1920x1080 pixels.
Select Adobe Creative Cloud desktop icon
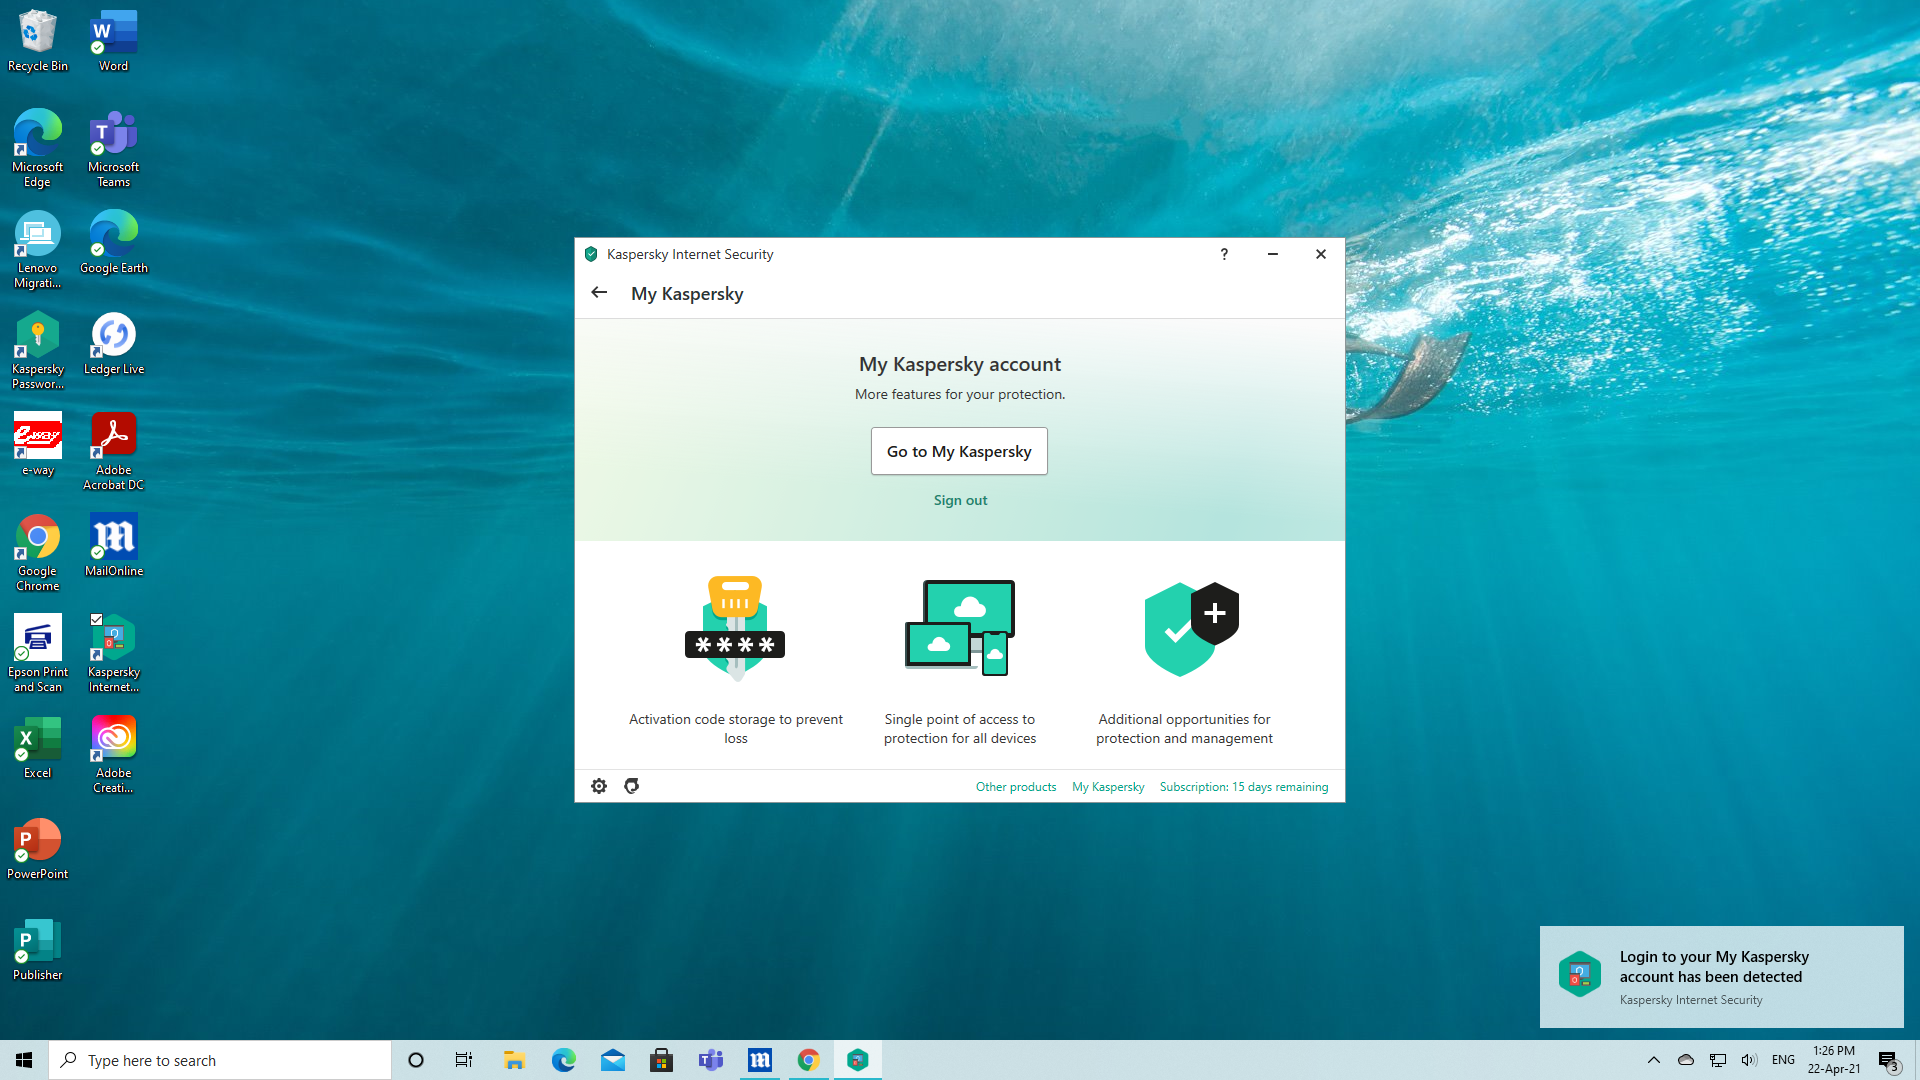pos(114,755)
